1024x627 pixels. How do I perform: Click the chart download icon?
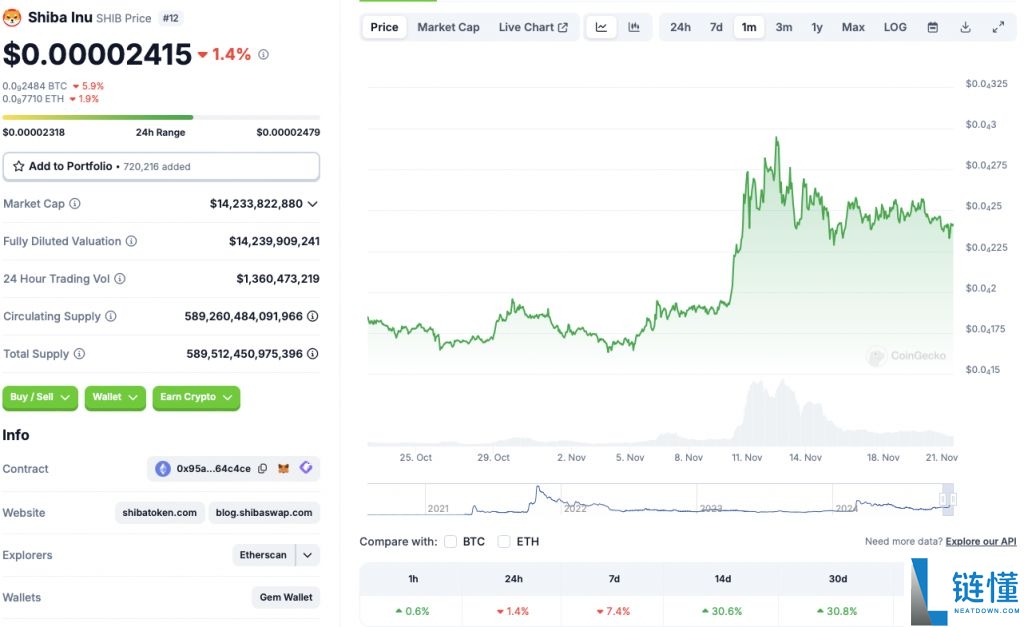[965, 27]
